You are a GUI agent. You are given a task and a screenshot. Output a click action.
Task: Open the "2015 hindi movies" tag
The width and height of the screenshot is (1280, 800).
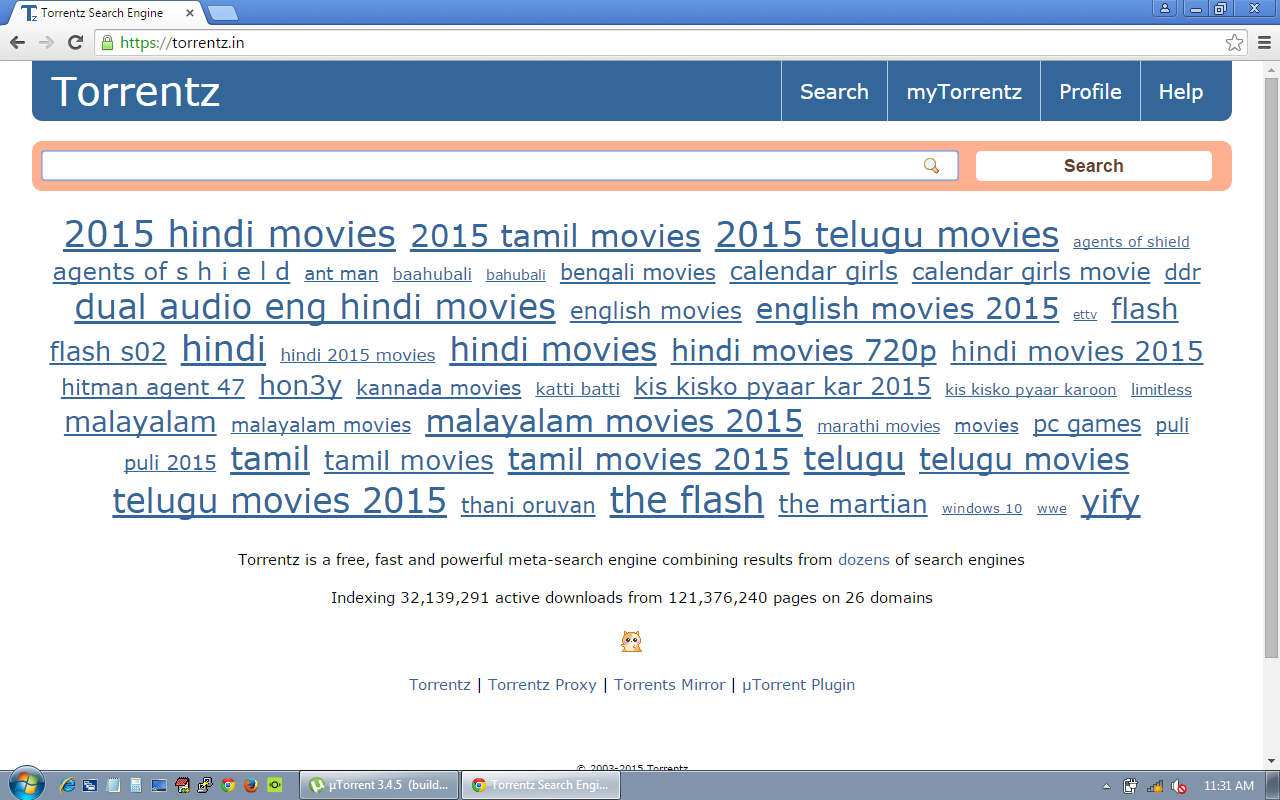tap(230, 234)
